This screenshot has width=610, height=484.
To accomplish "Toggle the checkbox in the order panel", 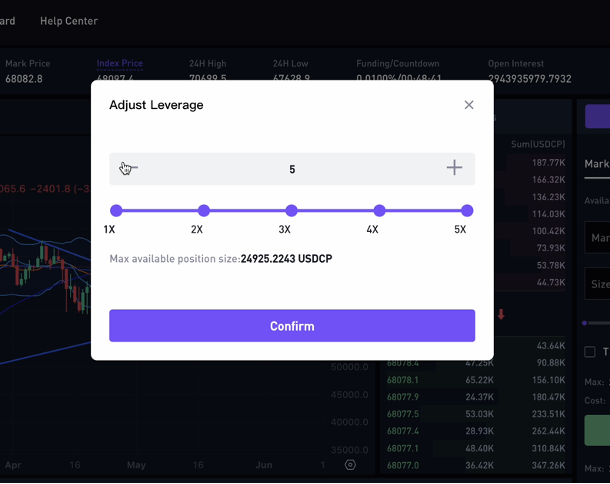I will [590, 352].
